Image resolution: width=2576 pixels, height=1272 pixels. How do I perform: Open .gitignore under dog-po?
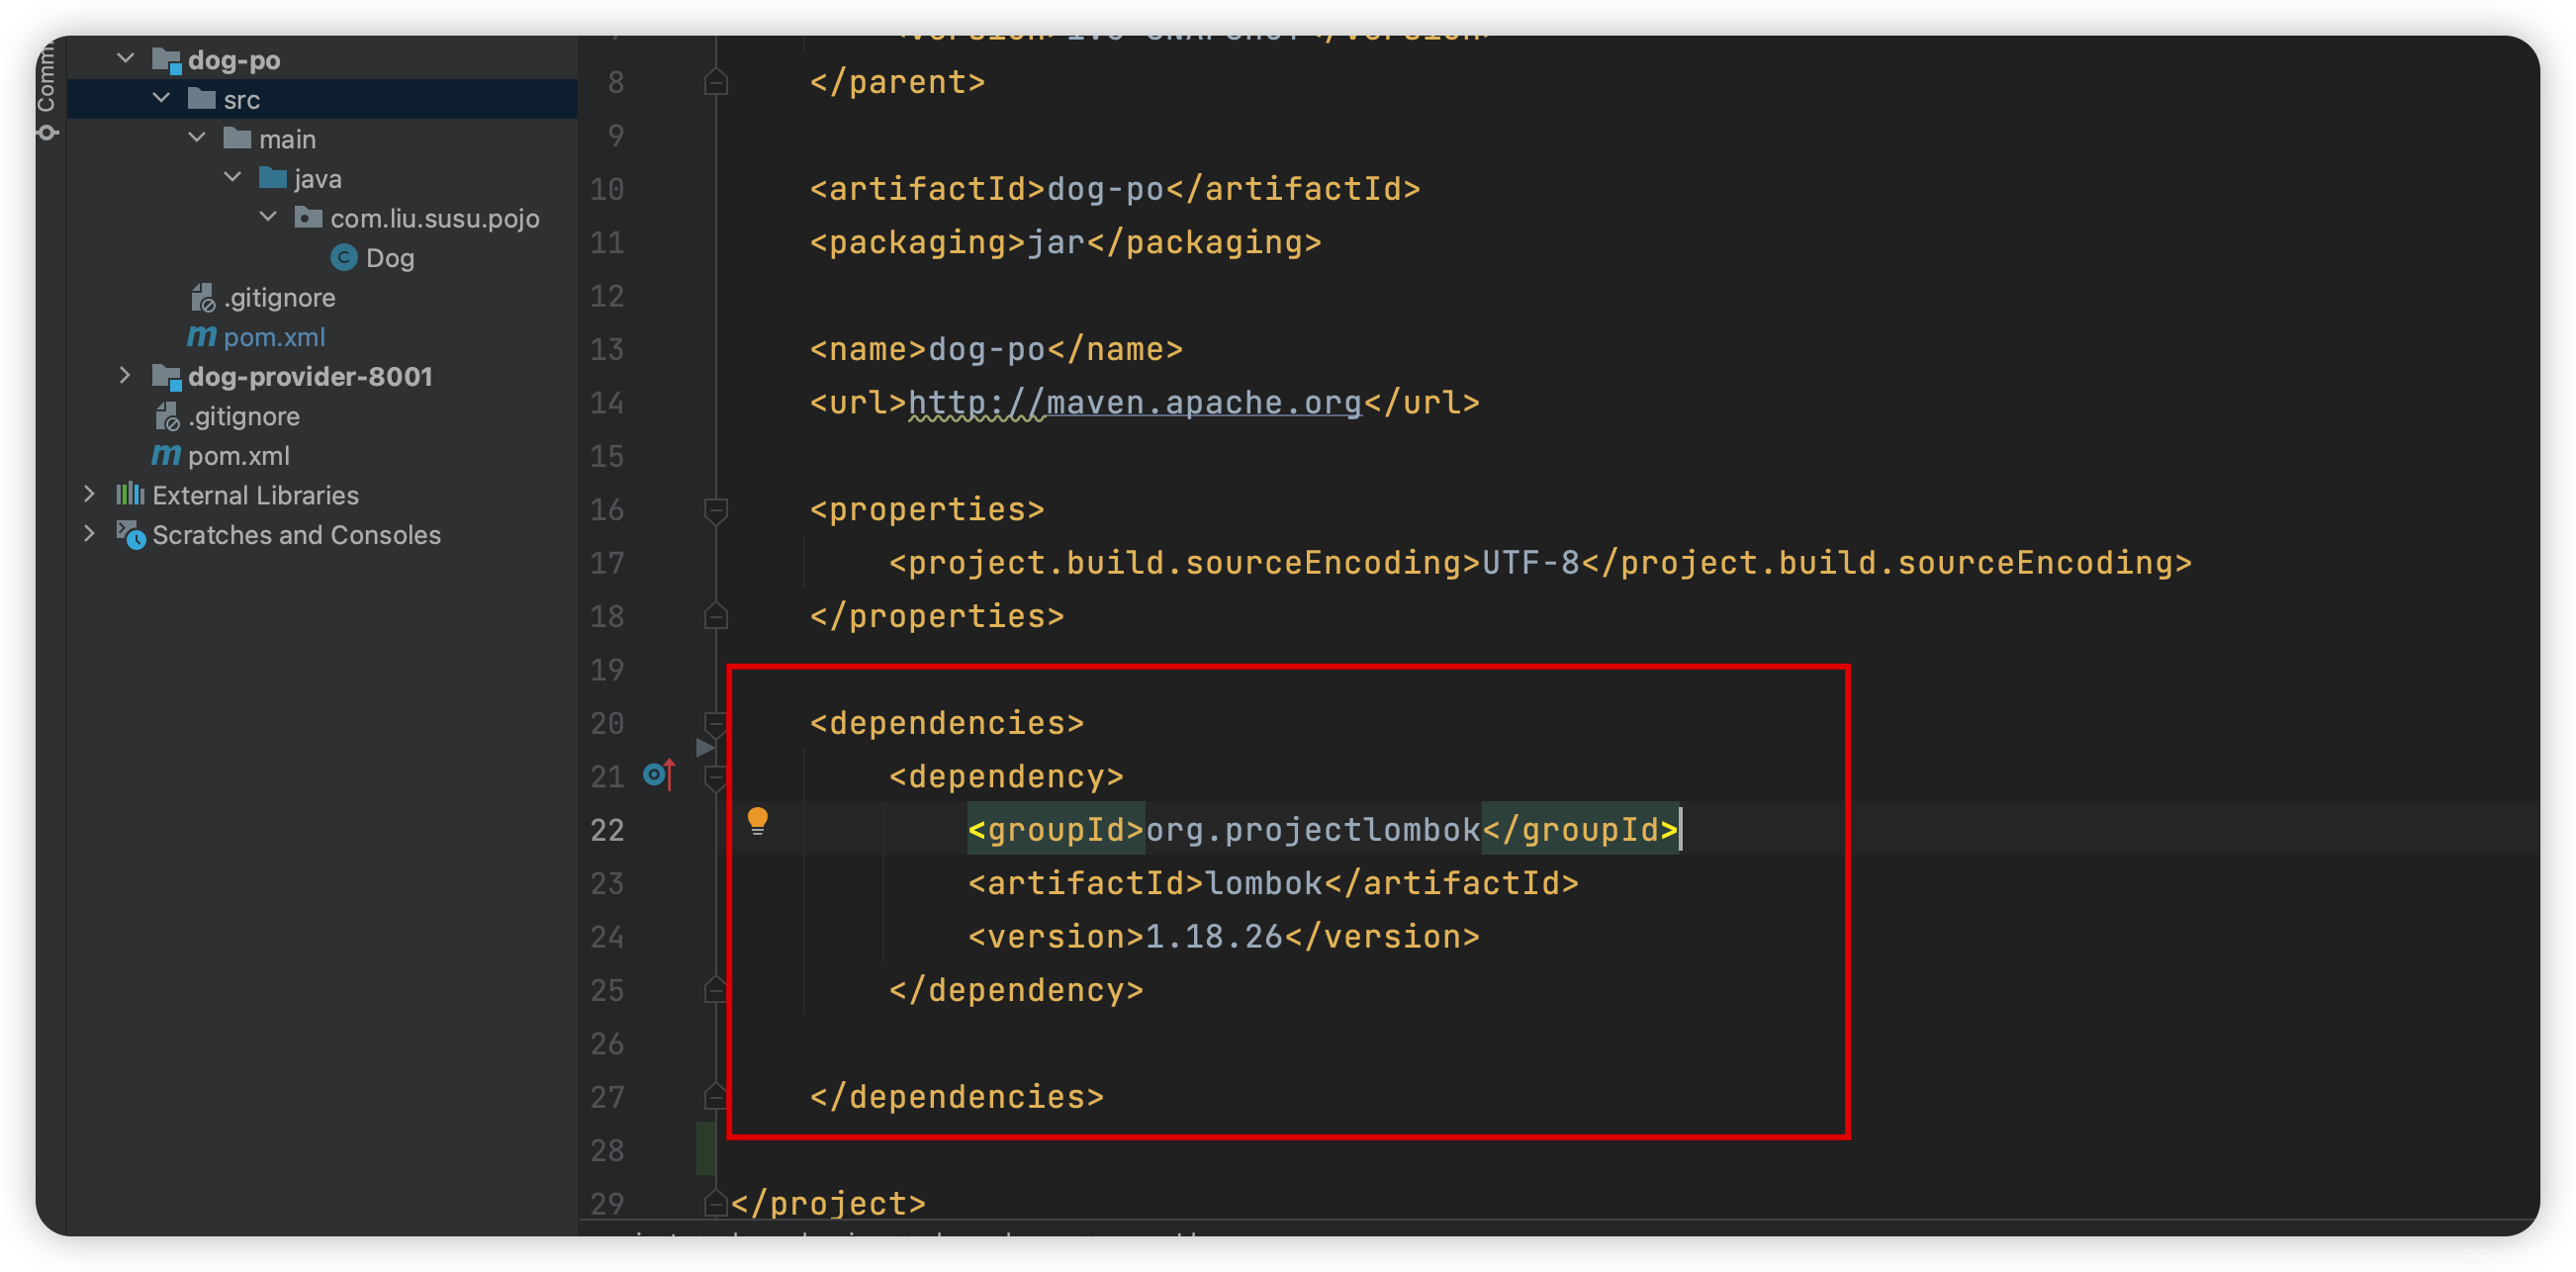click(x=279, y=297)
